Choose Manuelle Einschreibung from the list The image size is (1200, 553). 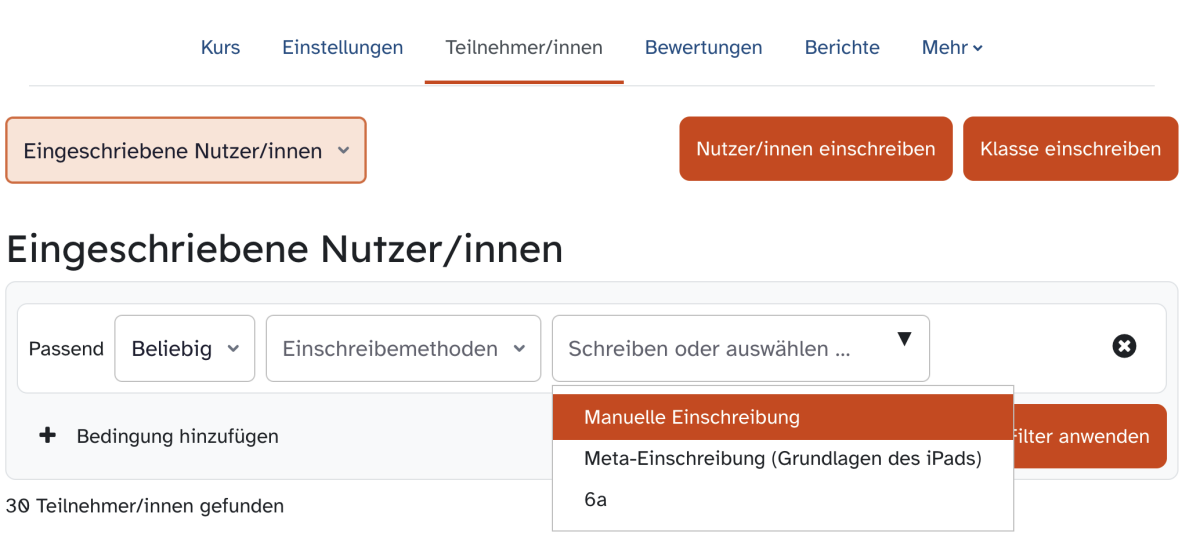(x=783, y=417)
